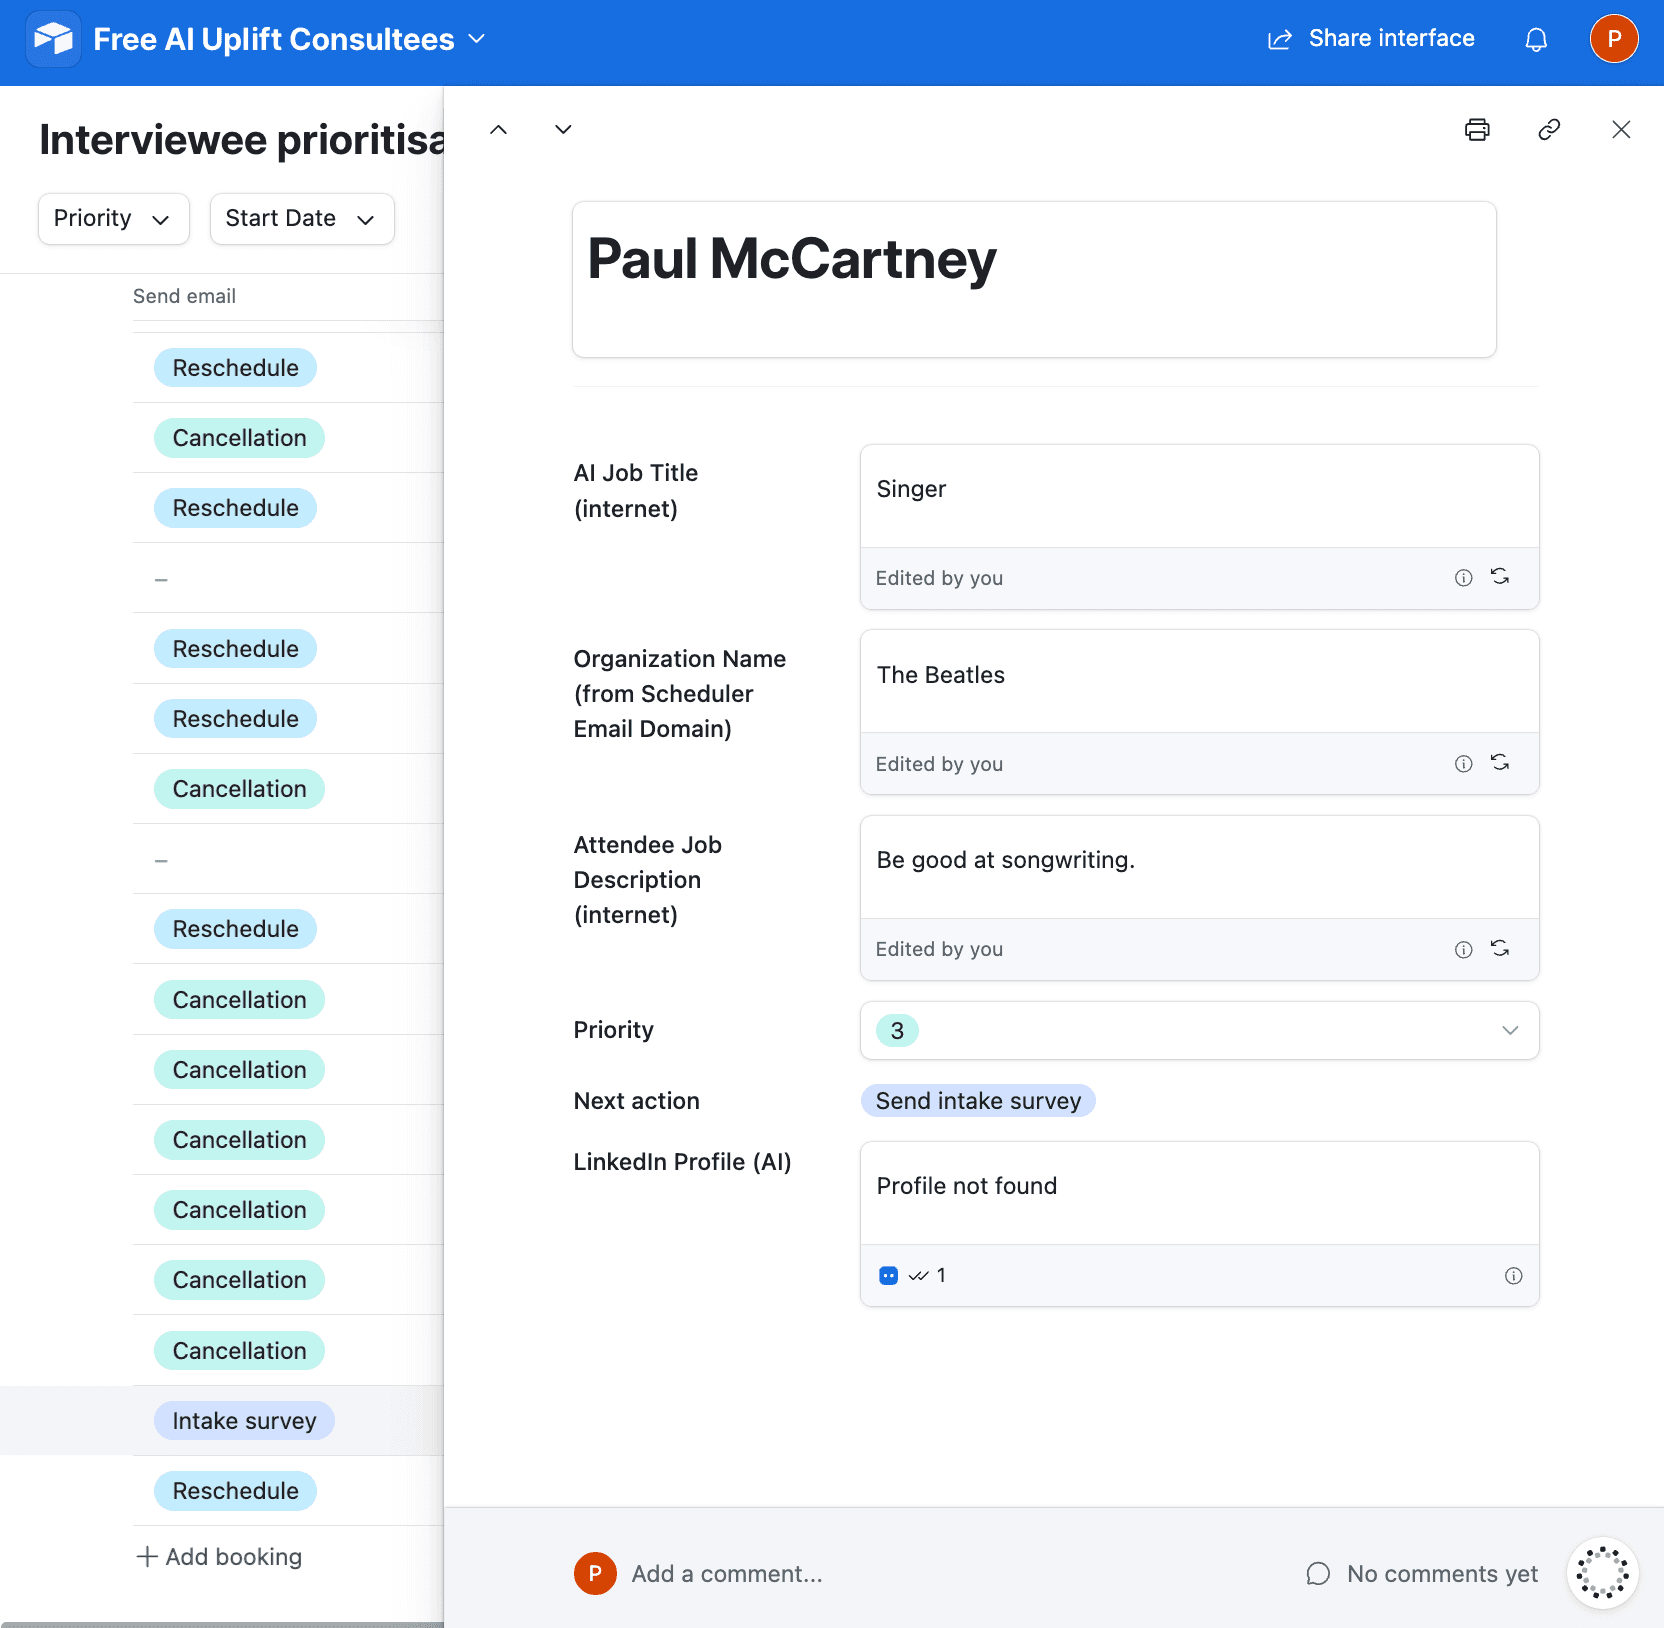Open the user account avatar menu
1664x1628 pixels.
(1613, 39)
